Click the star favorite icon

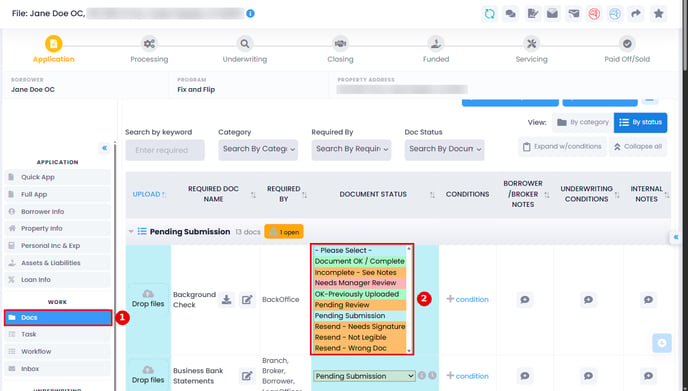tap(658, 14)
